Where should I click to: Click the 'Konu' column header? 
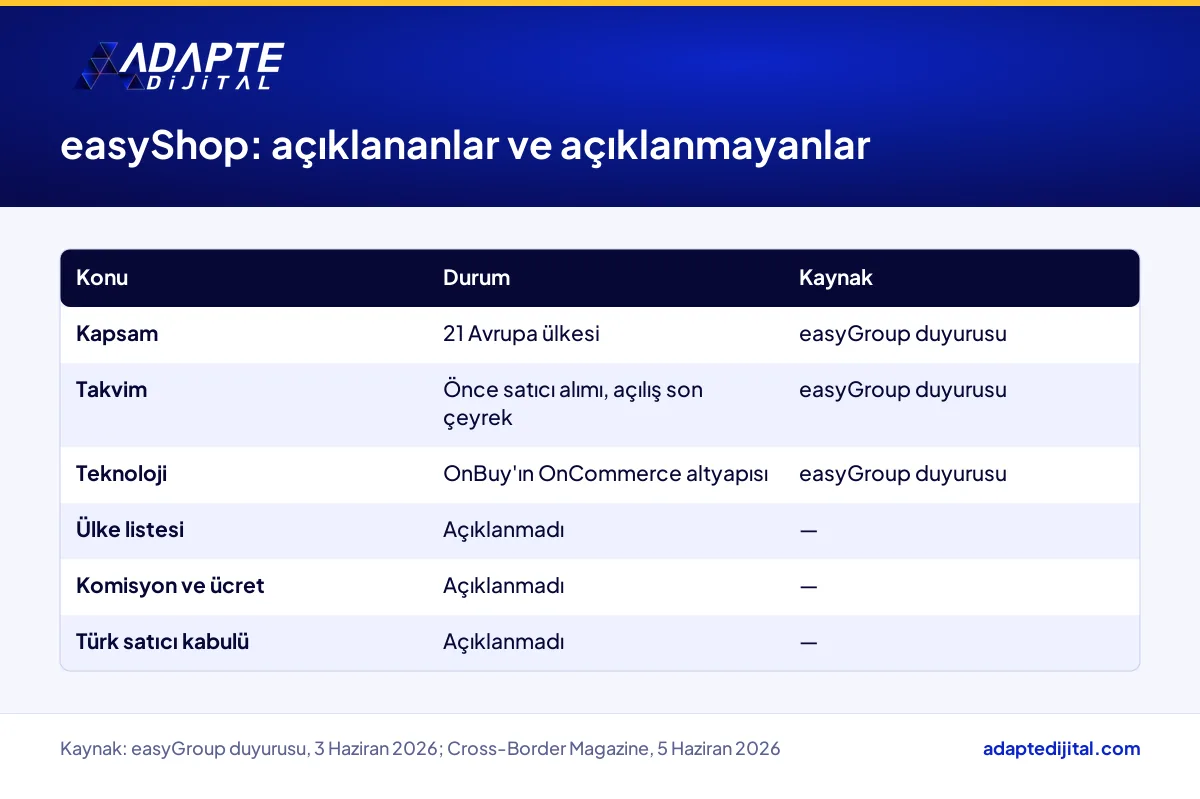[x=102, y=278]
